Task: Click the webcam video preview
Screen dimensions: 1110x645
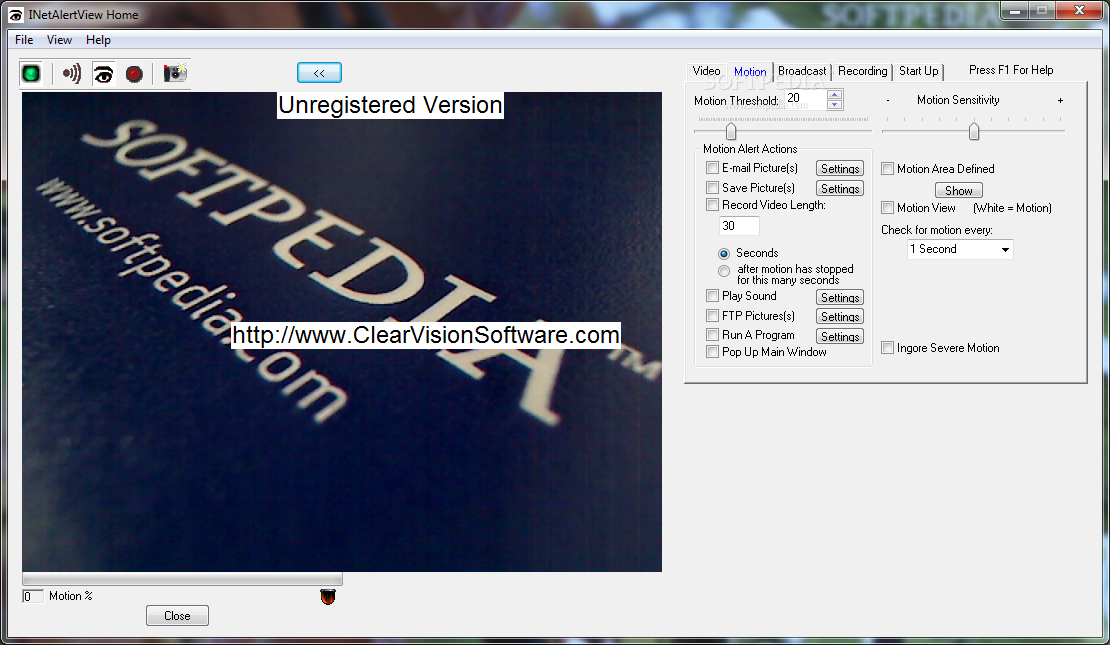Action: [342, 332]
